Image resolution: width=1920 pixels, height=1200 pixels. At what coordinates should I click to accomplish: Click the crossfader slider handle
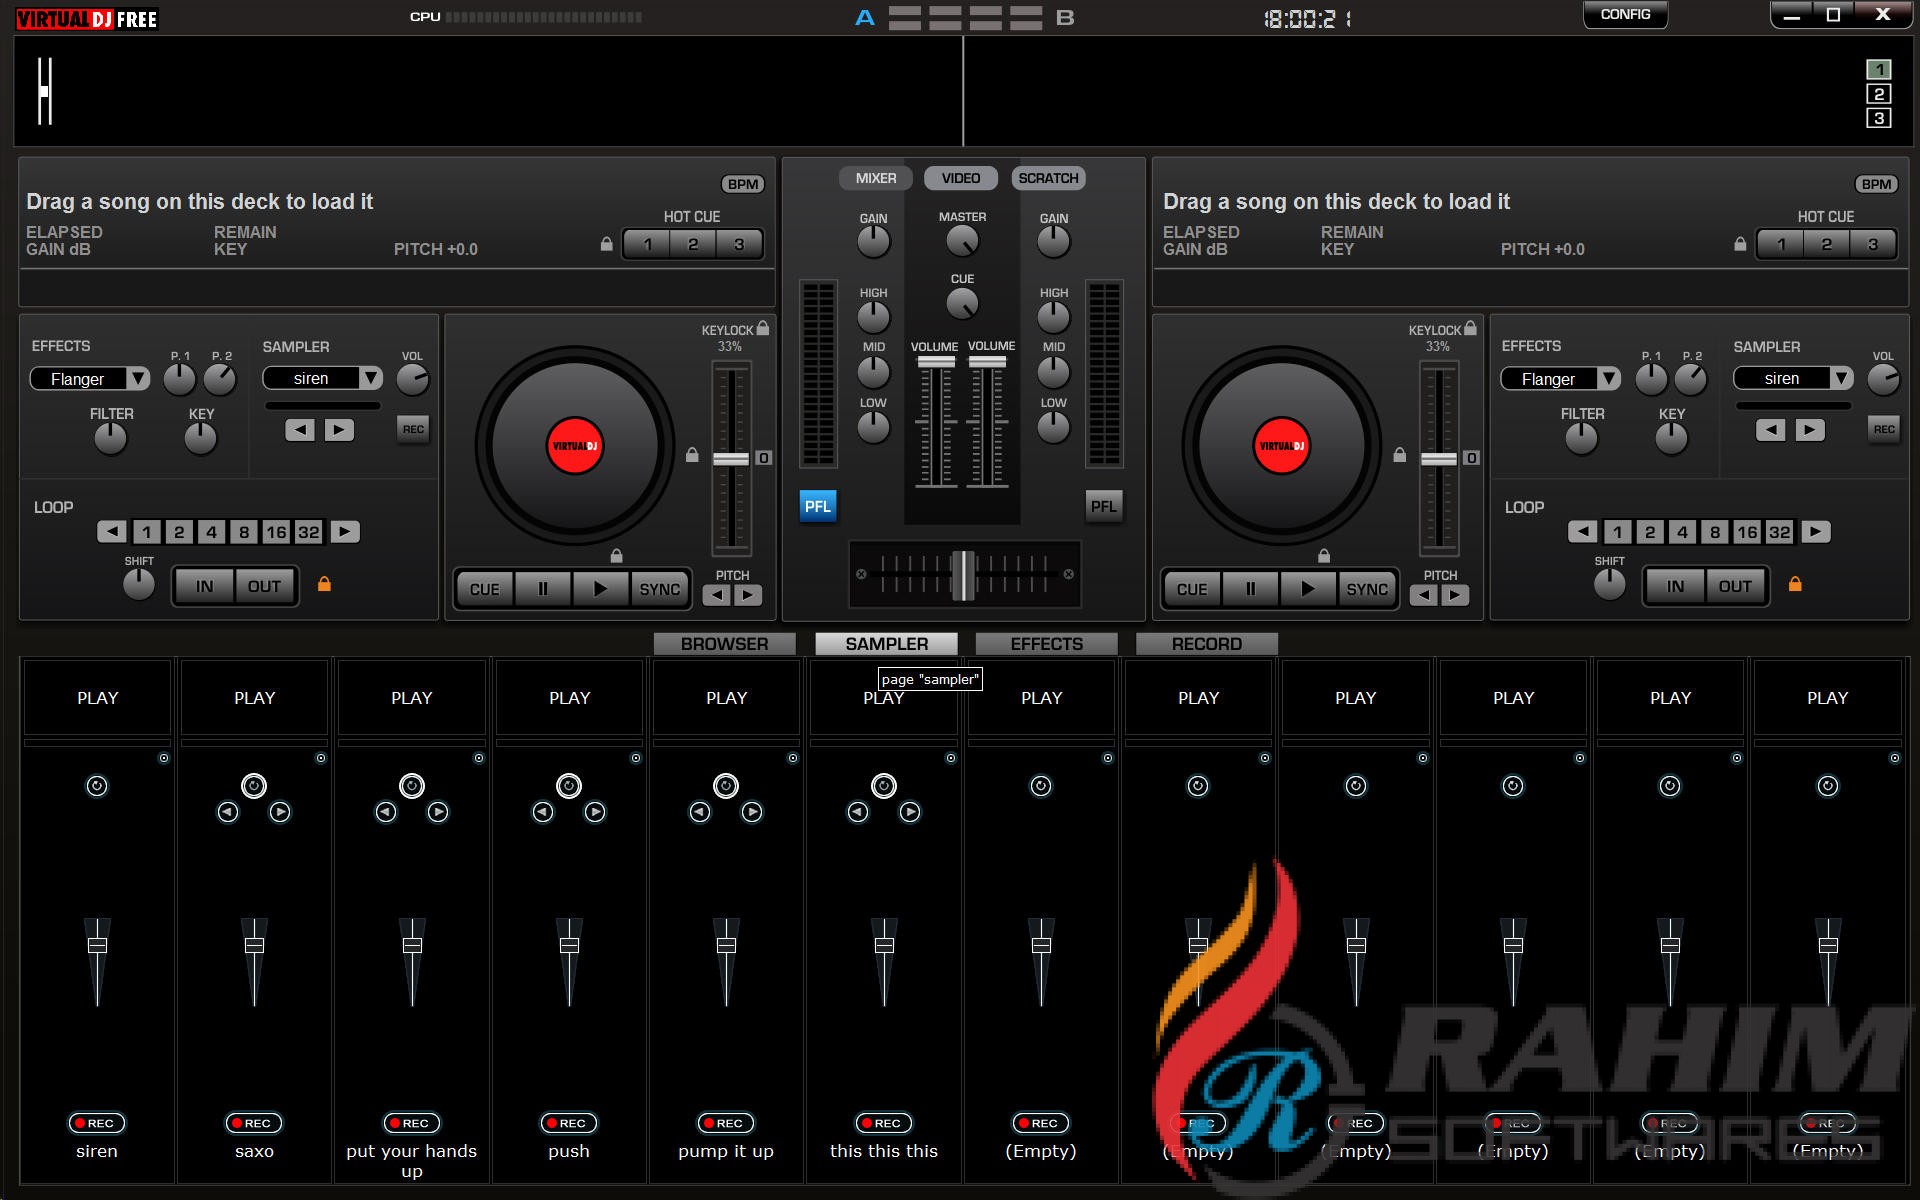coord(962,575)
